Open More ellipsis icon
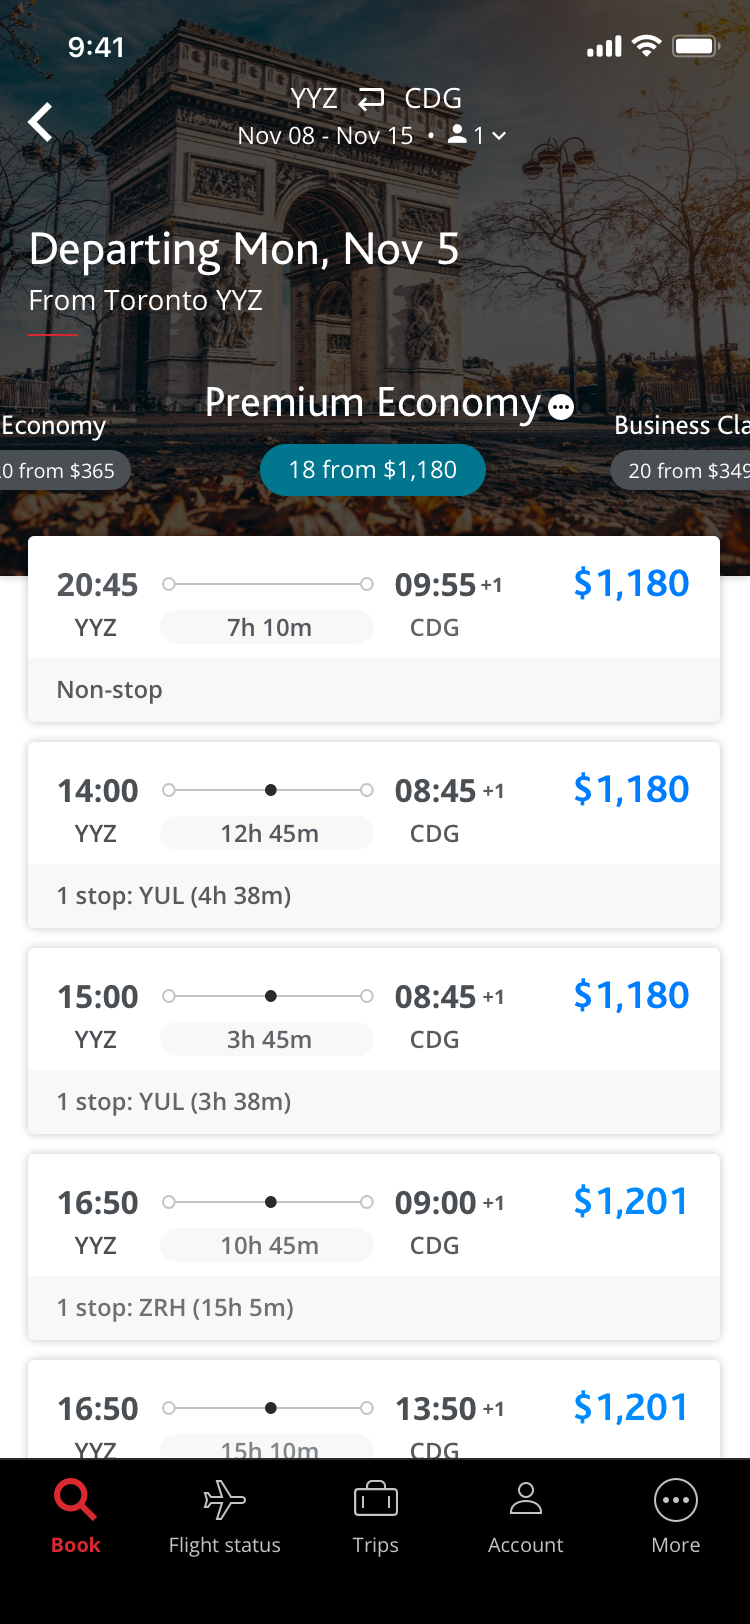The width and height of the screenshot is (750, 1624). pos(675,1500)
